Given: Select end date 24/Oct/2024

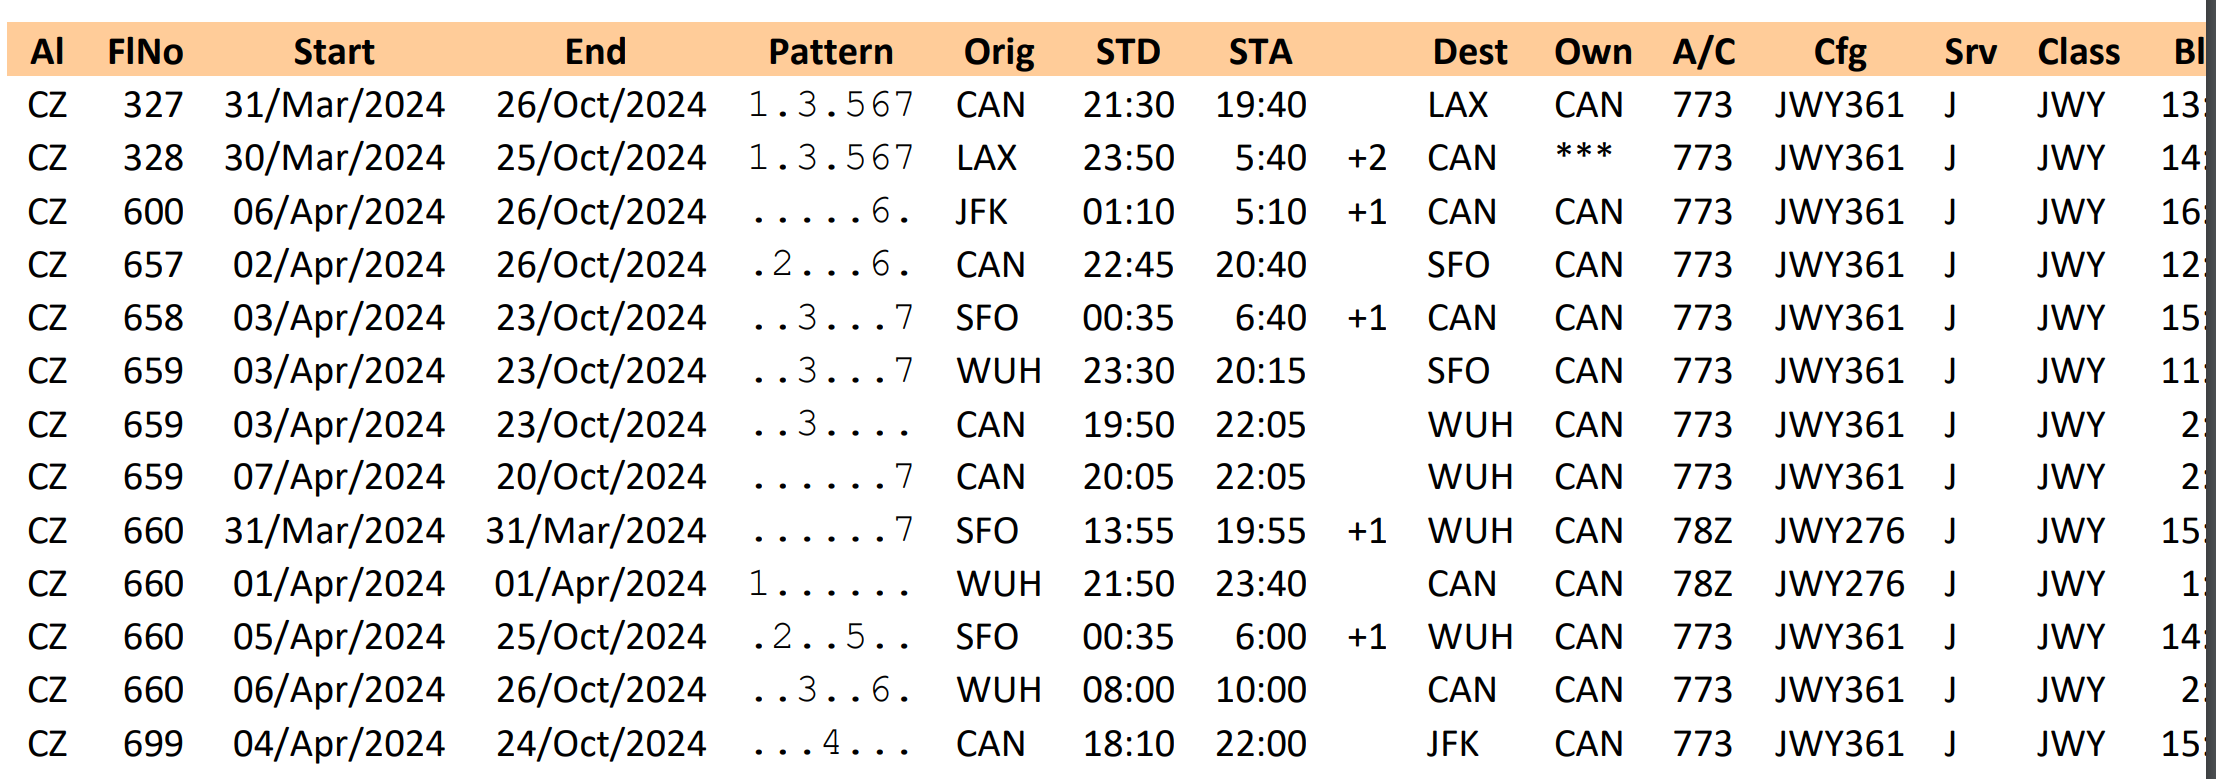Looking at the screenshot, I should click(x=601, y=744).
